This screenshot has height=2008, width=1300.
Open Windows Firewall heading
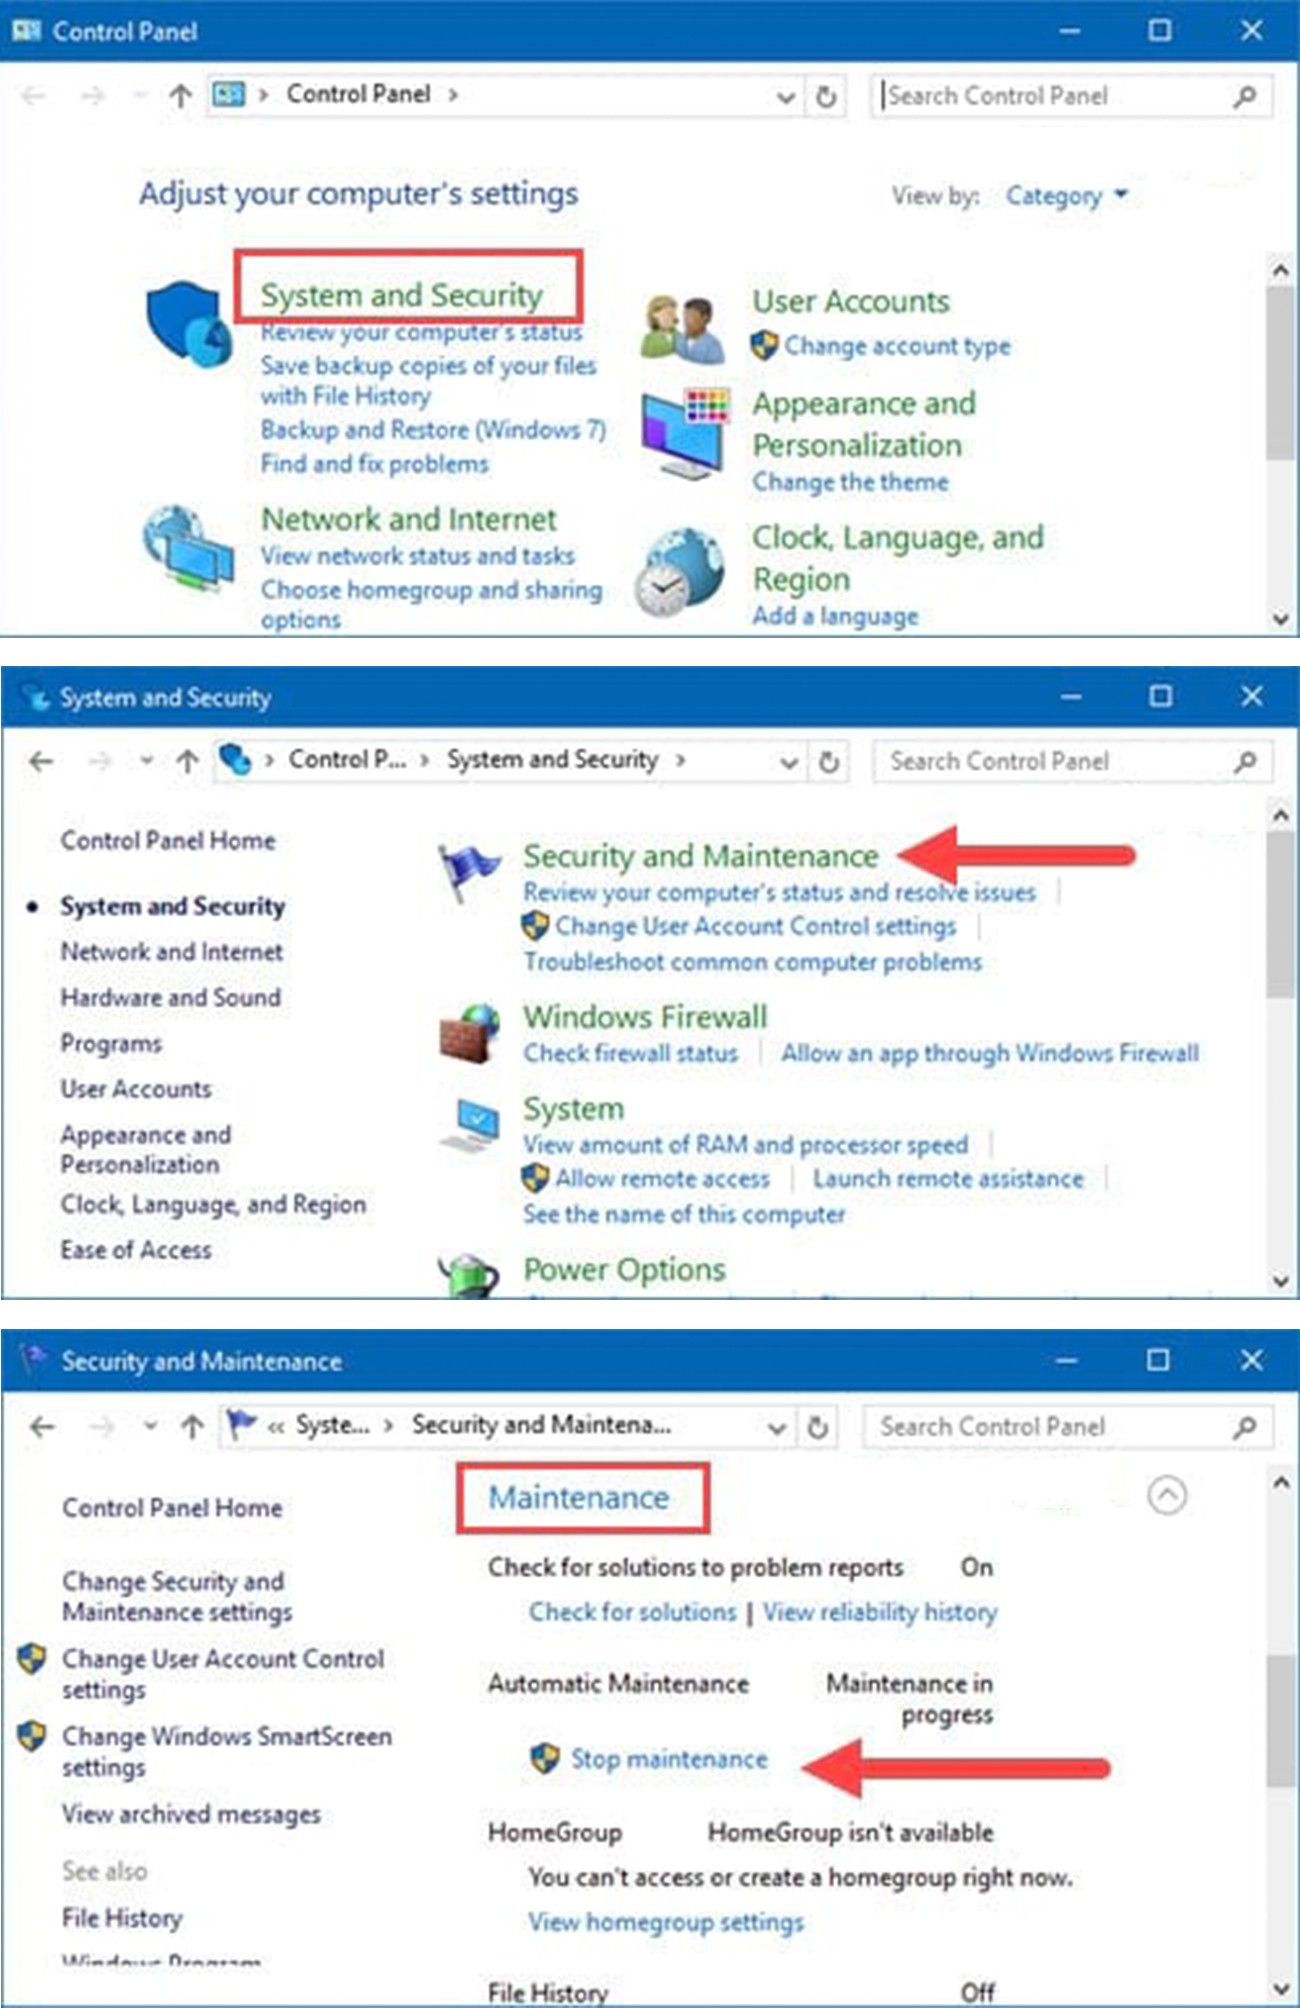coord(646,1017)
